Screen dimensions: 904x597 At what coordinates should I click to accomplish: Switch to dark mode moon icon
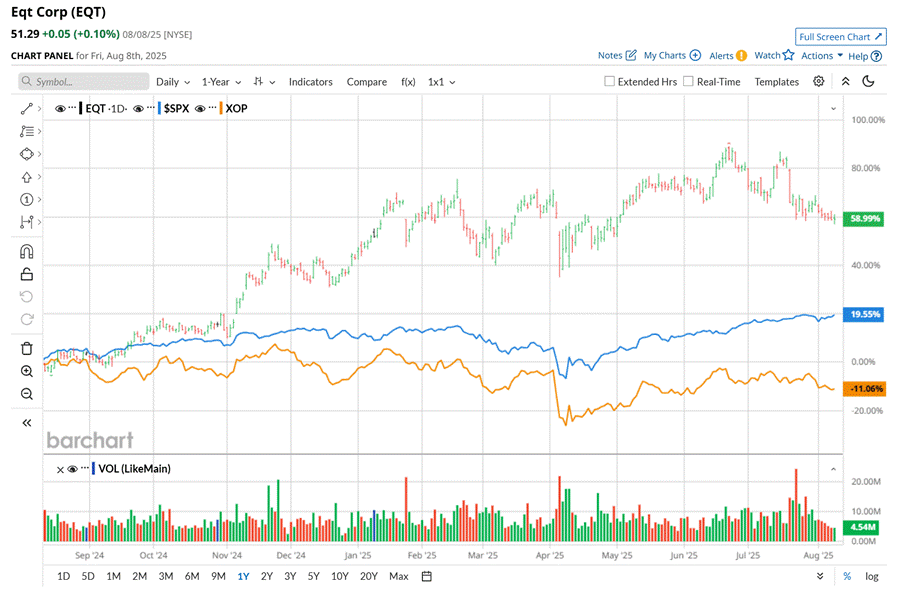[x=868, y=81]
